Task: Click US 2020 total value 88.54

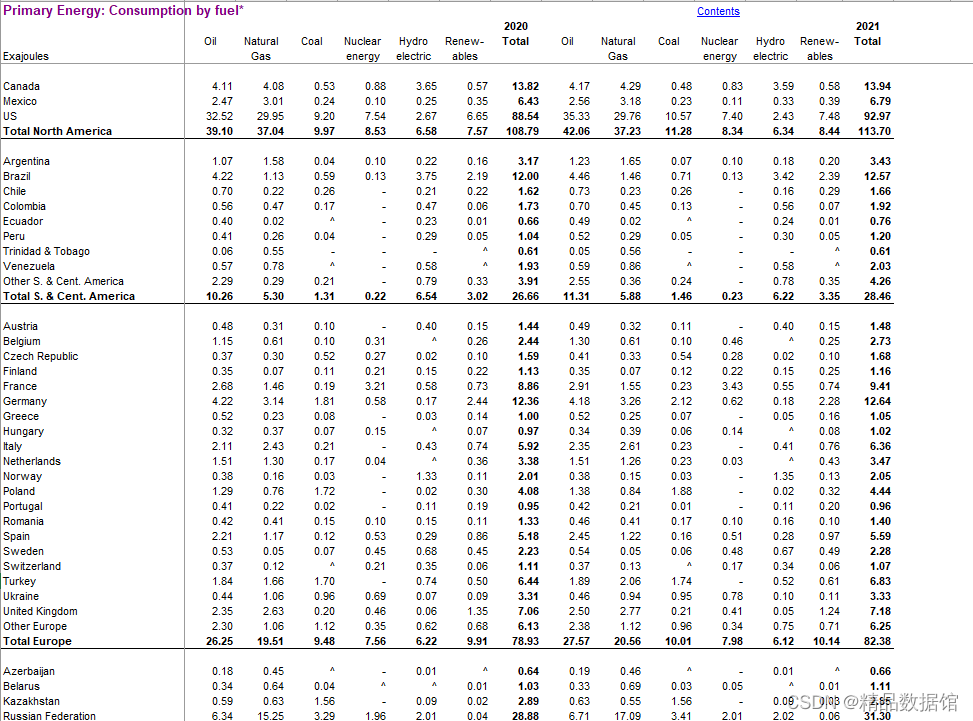Action: tap(526, 116)
